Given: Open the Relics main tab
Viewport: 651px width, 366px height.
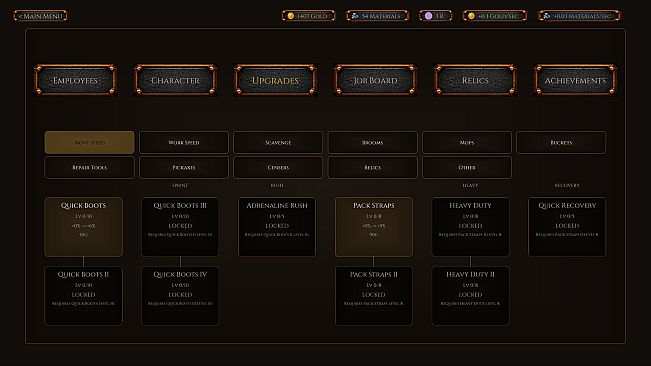Looking at the screenshot, I should point(475,80).
